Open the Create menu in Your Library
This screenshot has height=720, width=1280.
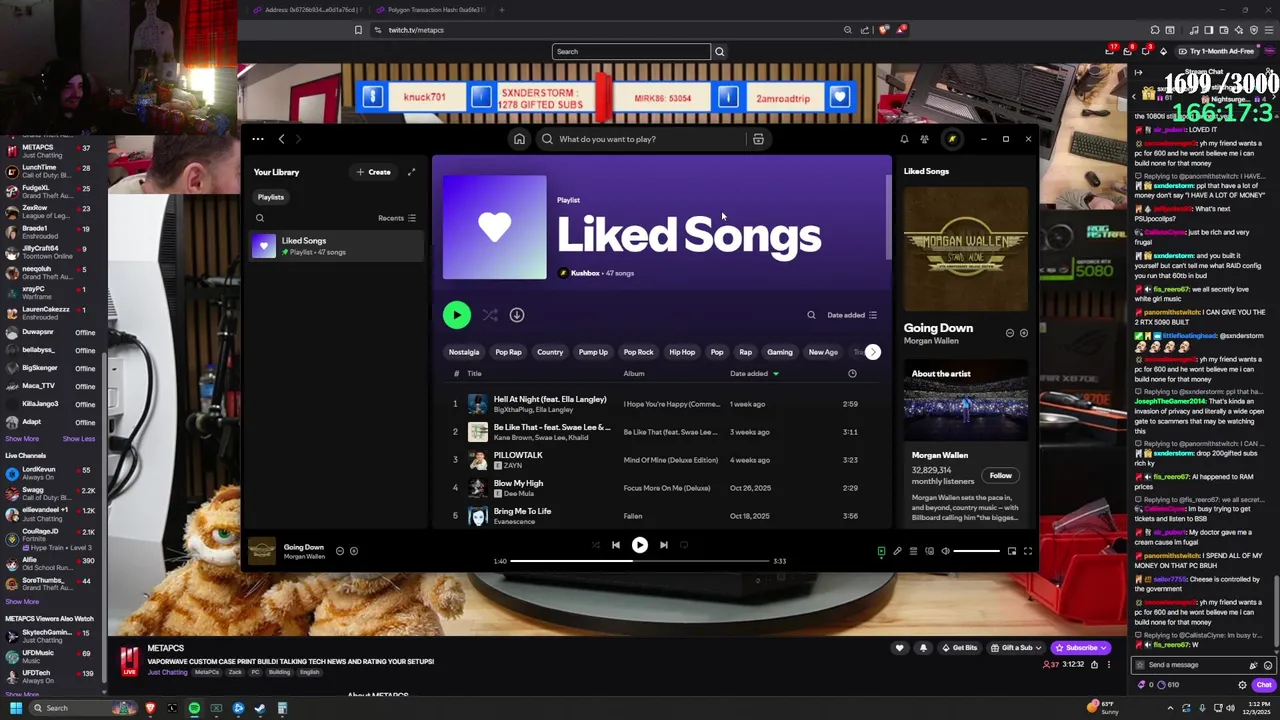[x=374, y=172]
